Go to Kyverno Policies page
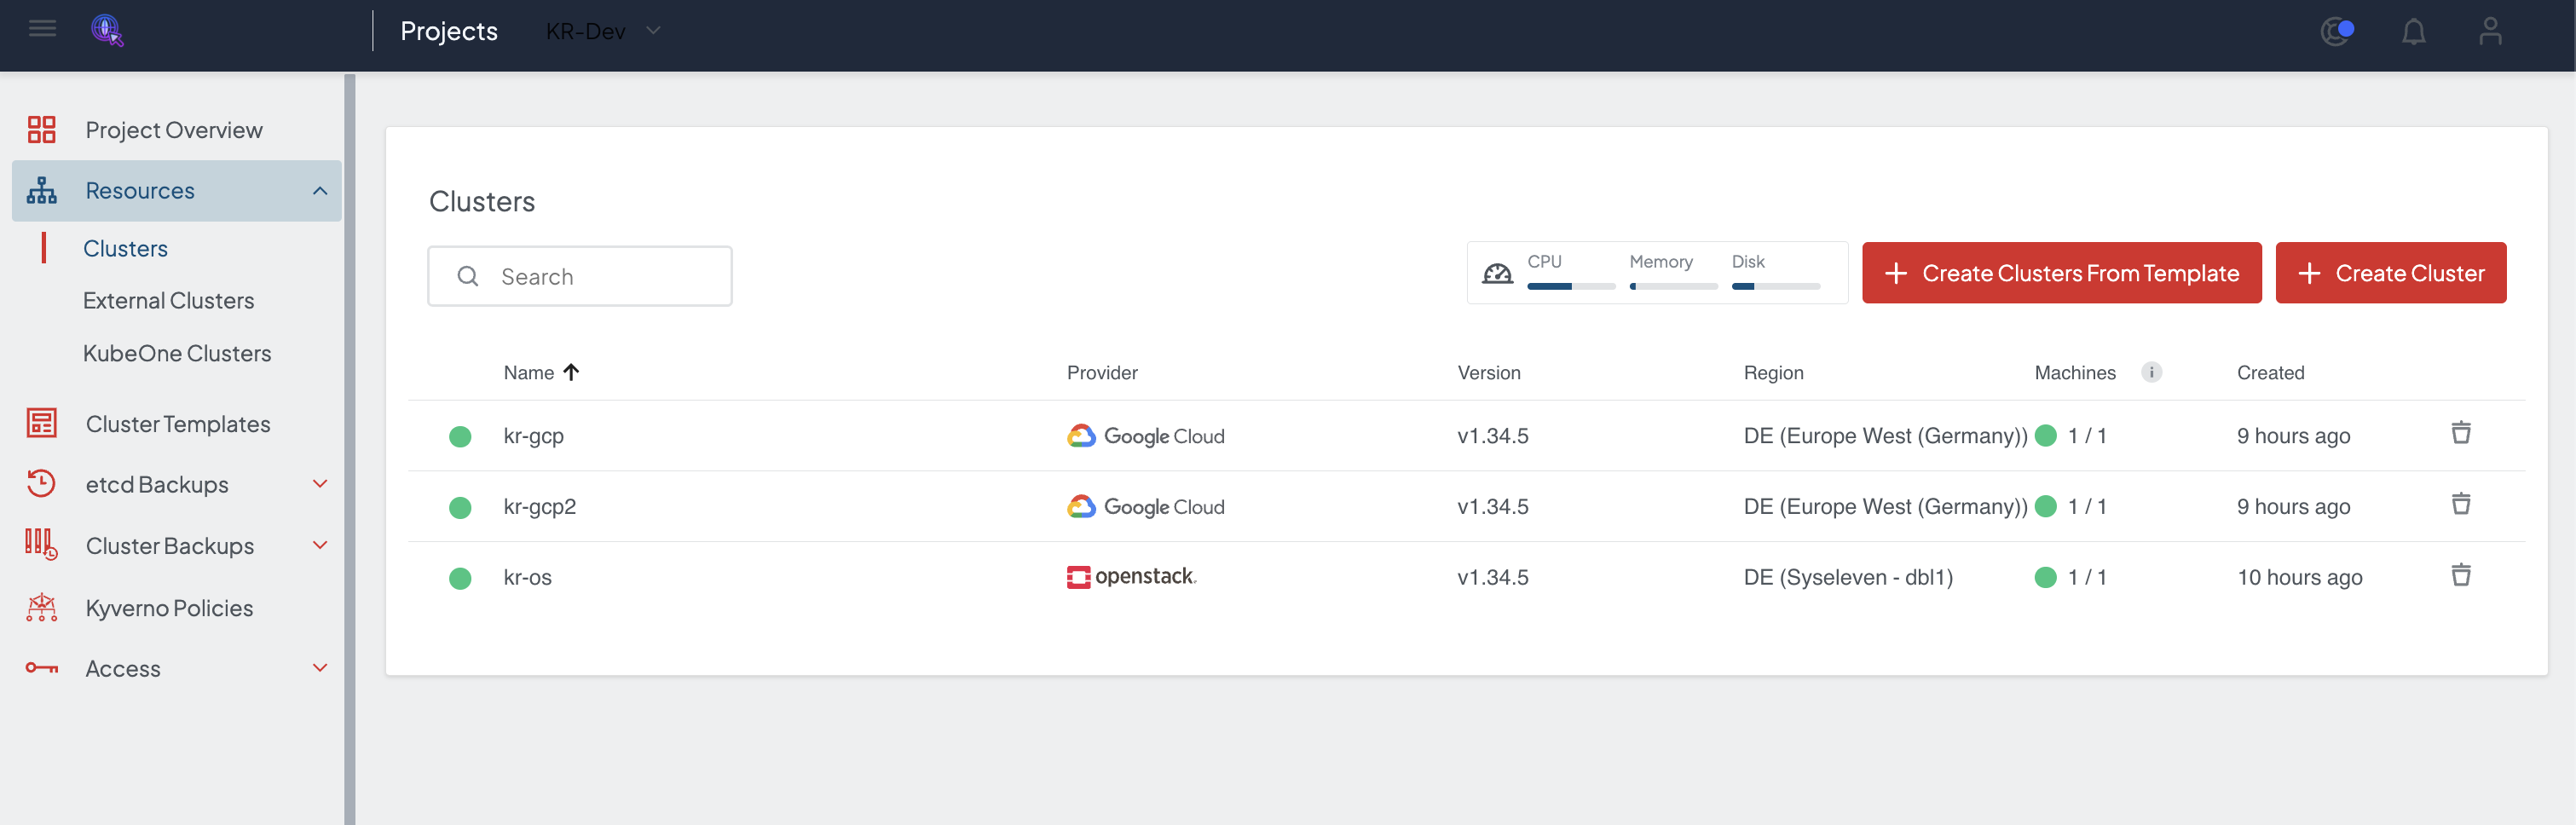The width and height of the screenshot is (2576, 825). point(169,608)
